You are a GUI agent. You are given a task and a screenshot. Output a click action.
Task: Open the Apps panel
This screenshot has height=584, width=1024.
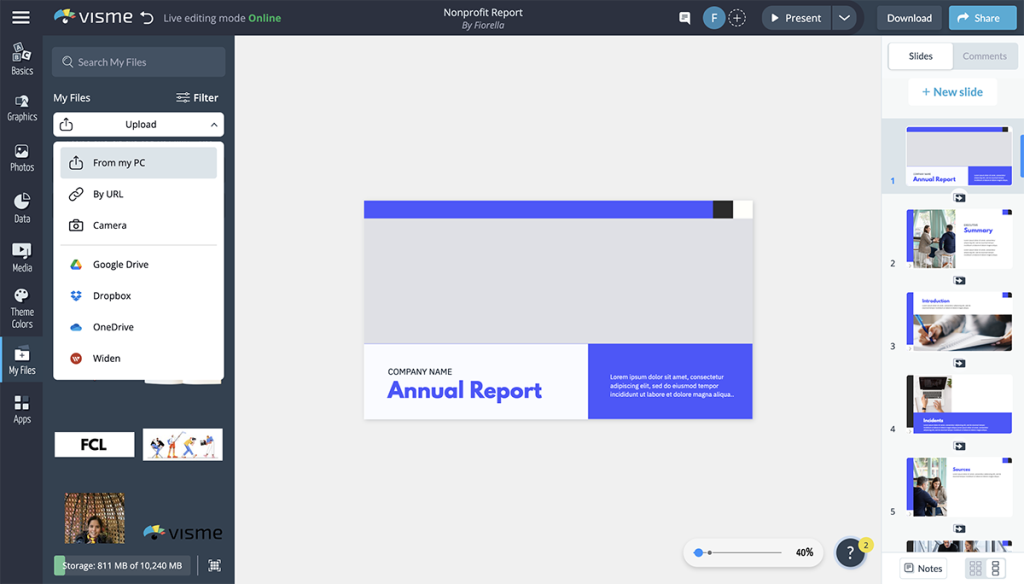tap(21, 409)
